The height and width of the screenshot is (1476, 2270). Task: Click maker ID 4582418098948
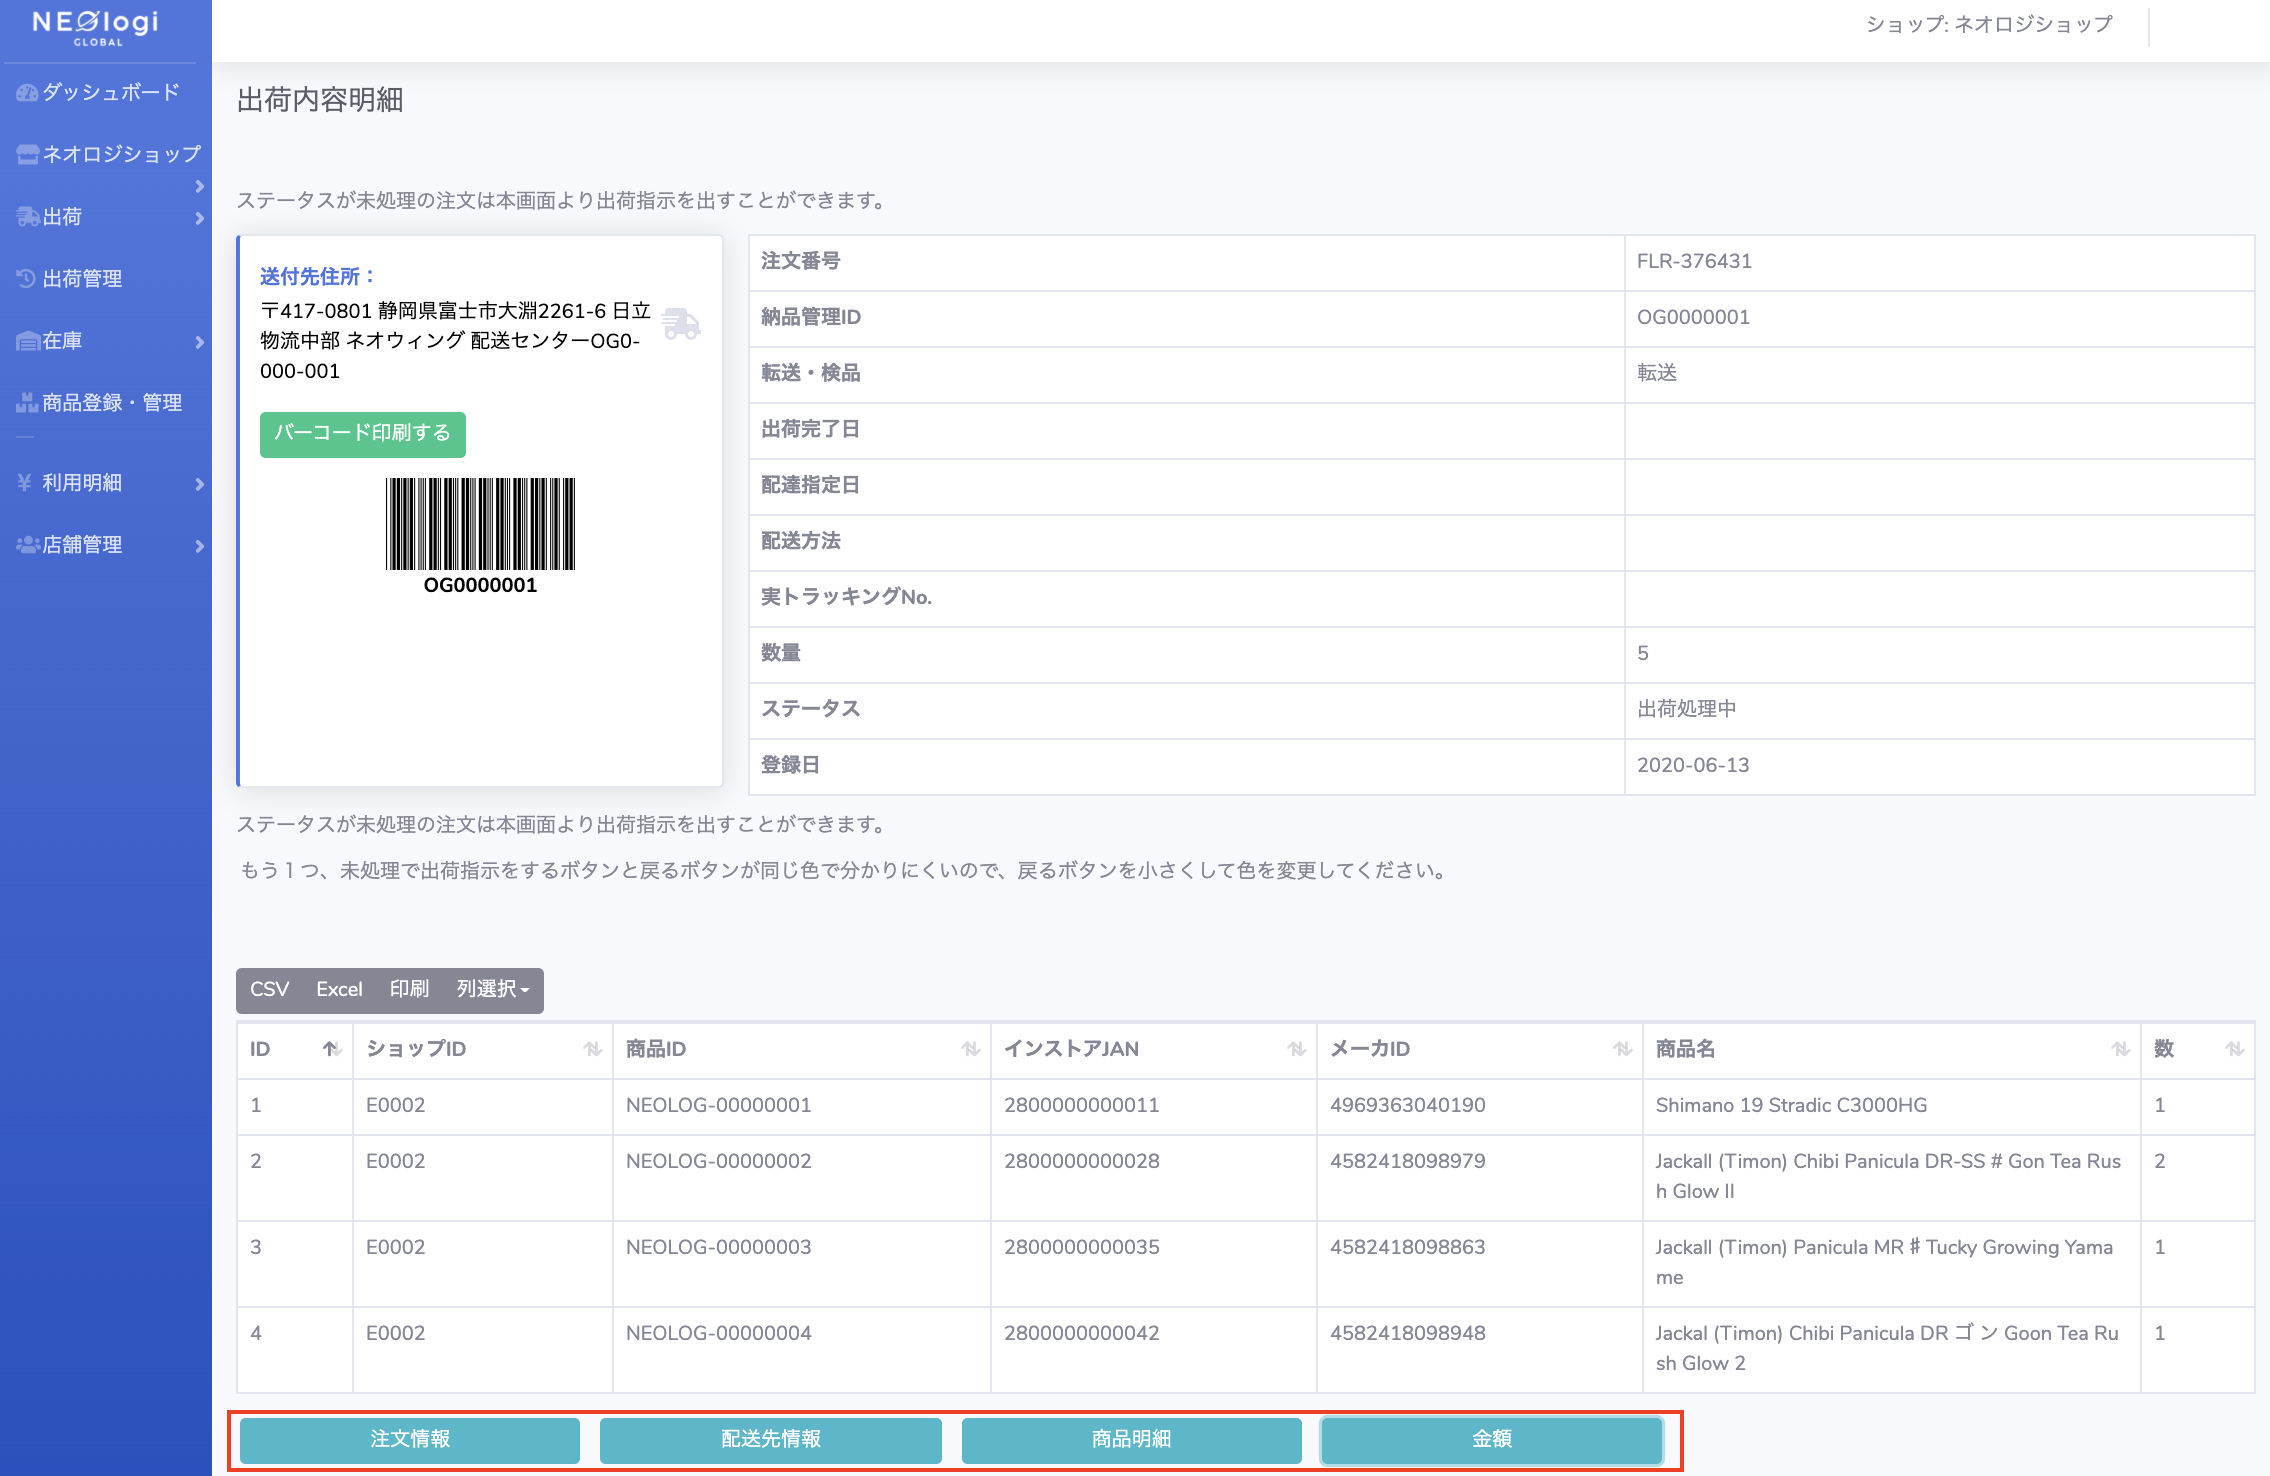[1408, 1334]
